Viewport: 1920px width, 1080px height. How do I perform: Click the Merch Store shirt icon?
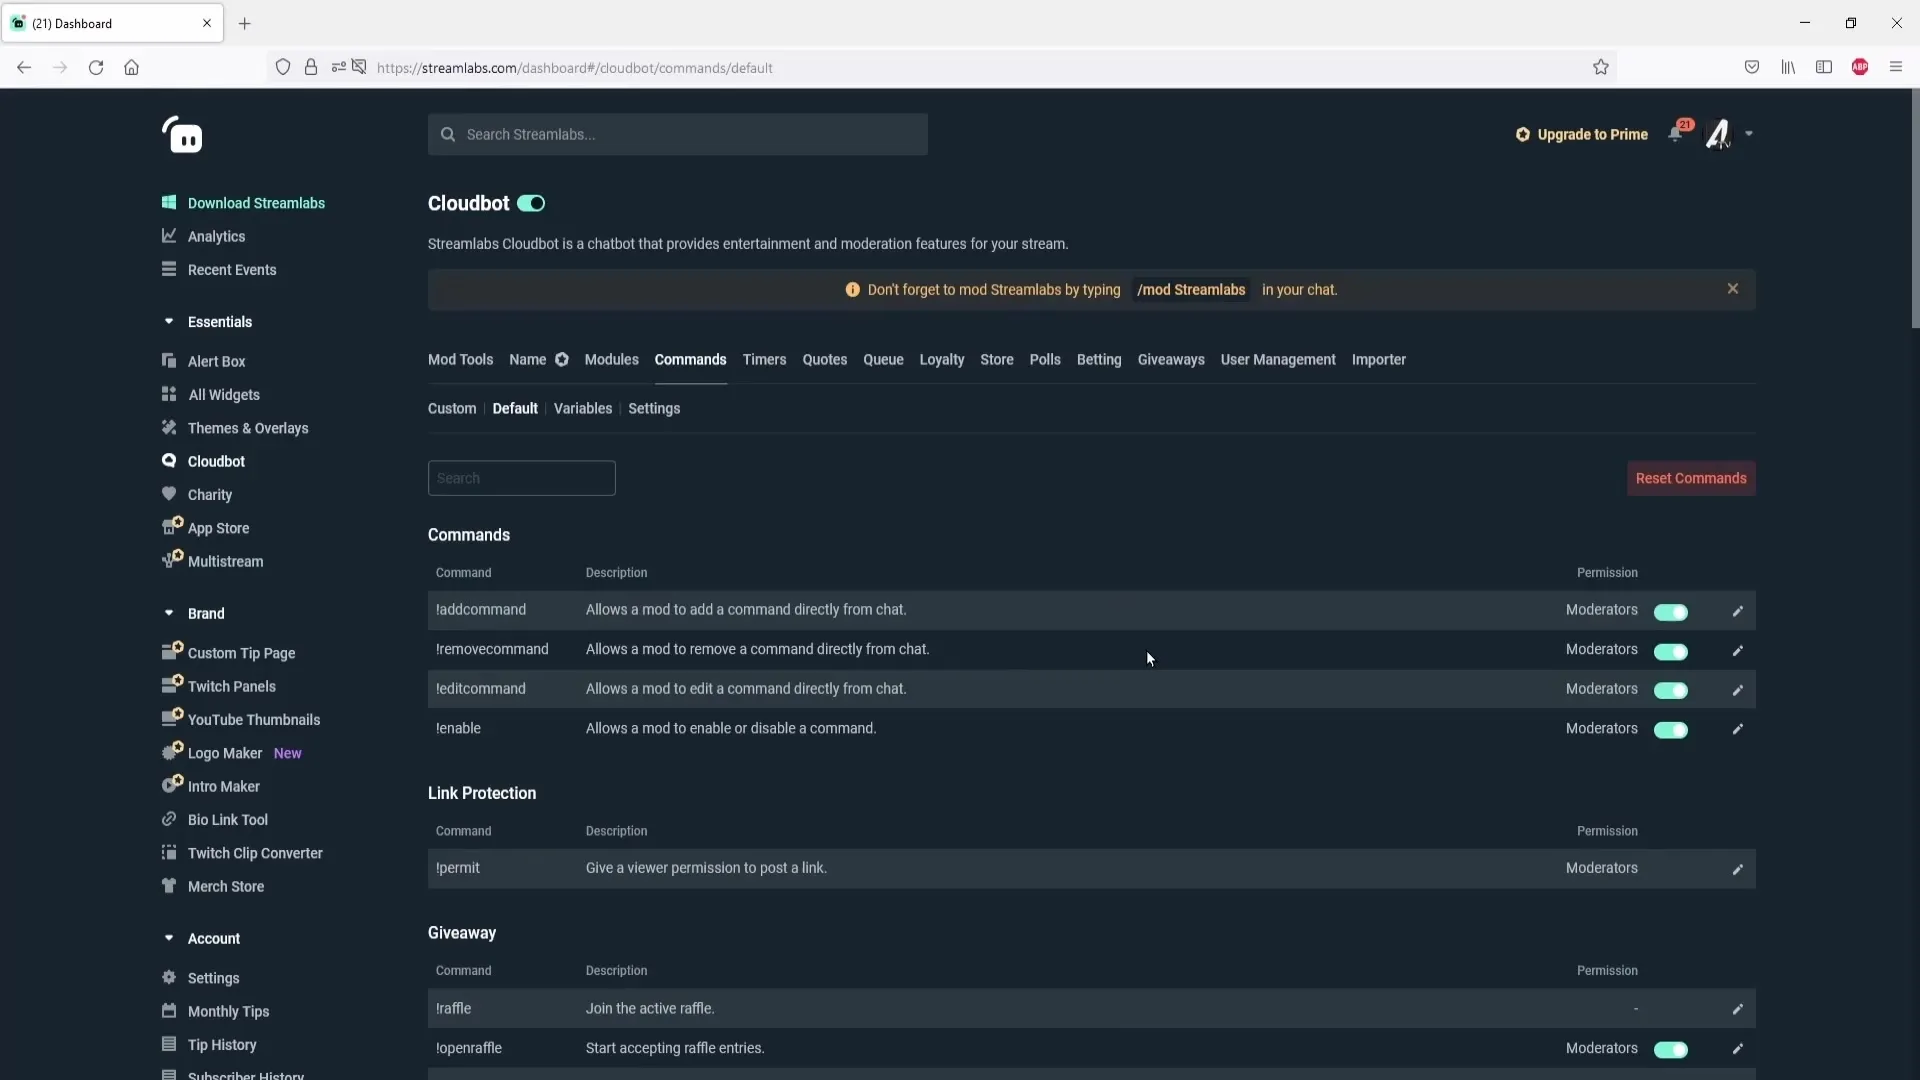tap(169, 886)
